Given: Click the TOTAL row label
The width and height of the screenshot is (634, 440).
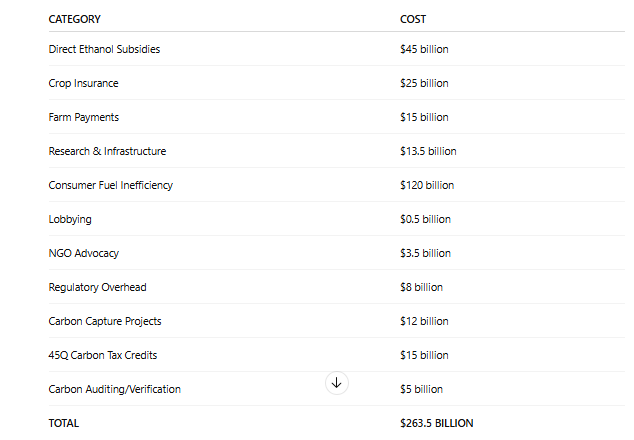Looking at the screenshot, I should pyautogui.click(x=63, y=423).
